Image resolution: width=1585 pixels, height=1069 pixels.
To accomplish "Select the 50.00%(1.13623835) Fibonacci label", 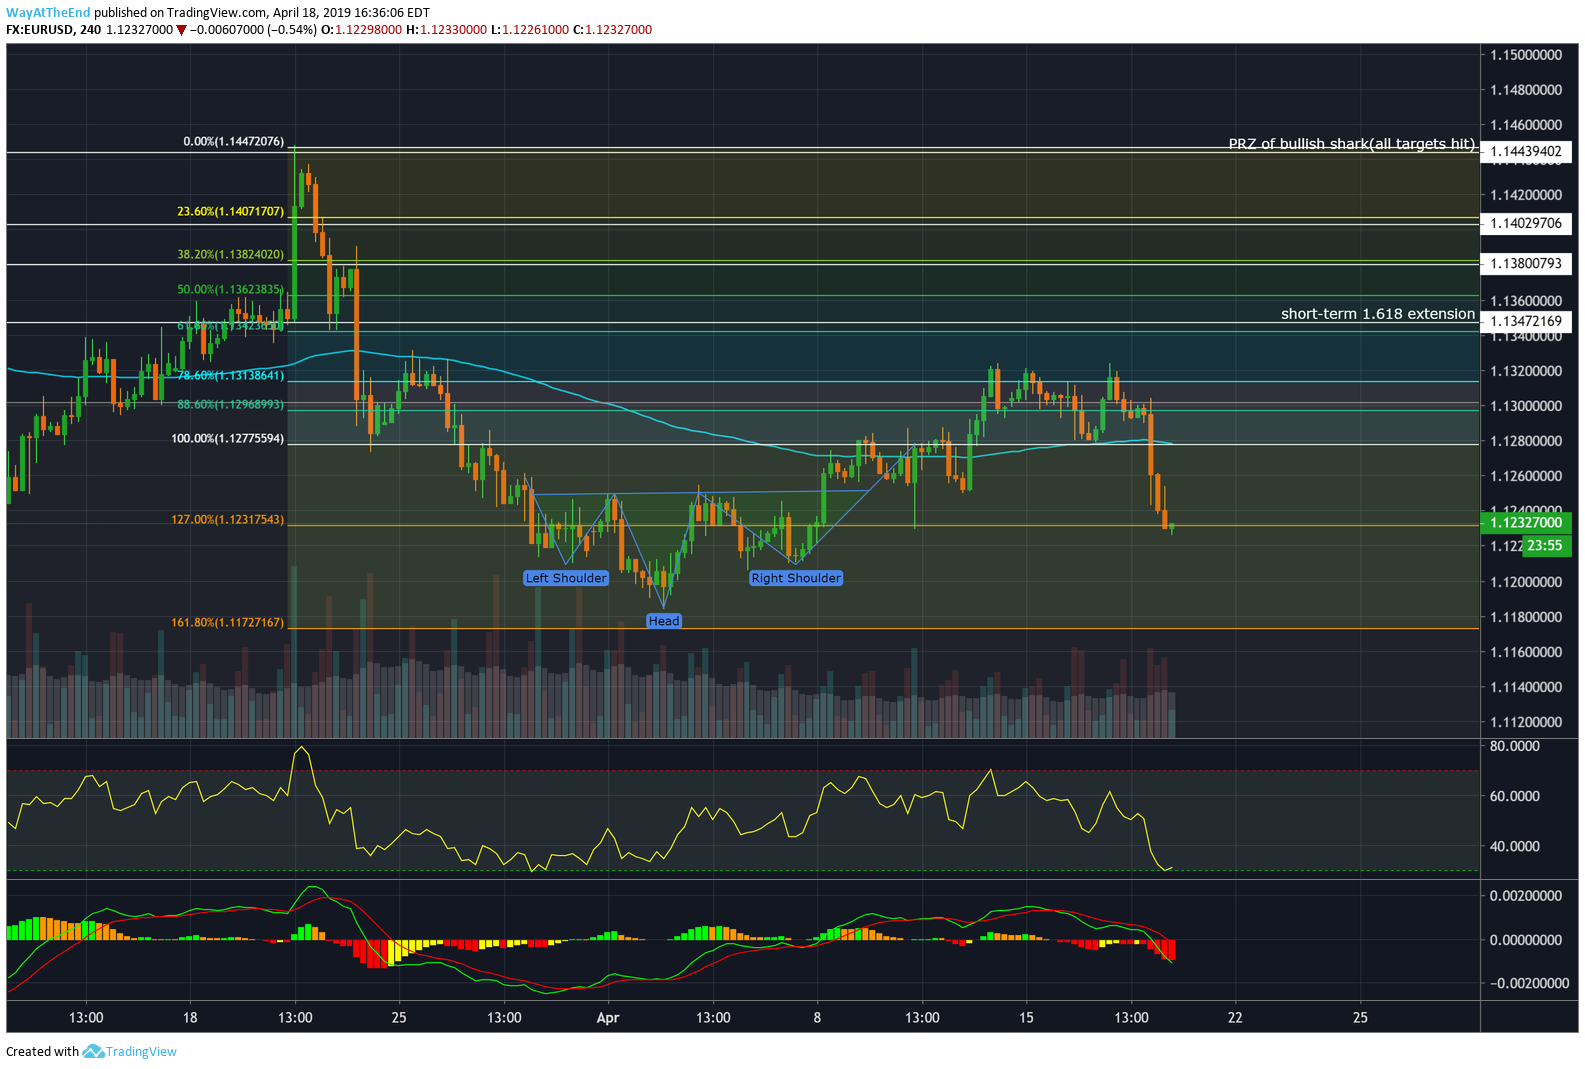I will coord(231,290).
